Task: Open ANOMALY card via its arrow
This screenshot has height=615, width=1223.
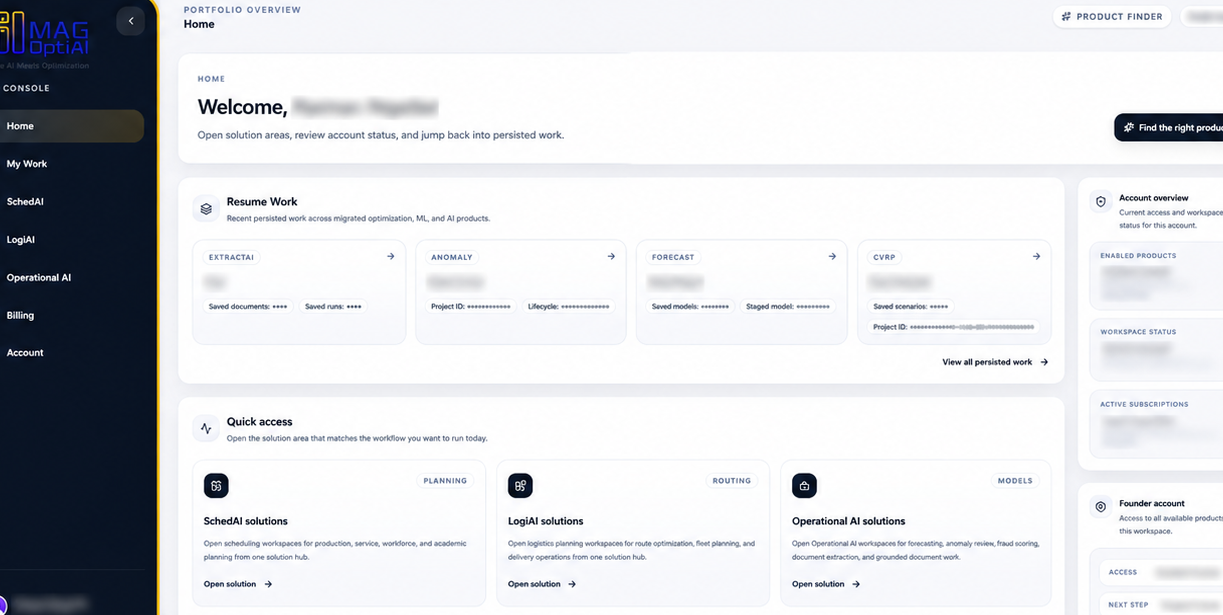Action: pyautogui.click(x=611, y=256)
